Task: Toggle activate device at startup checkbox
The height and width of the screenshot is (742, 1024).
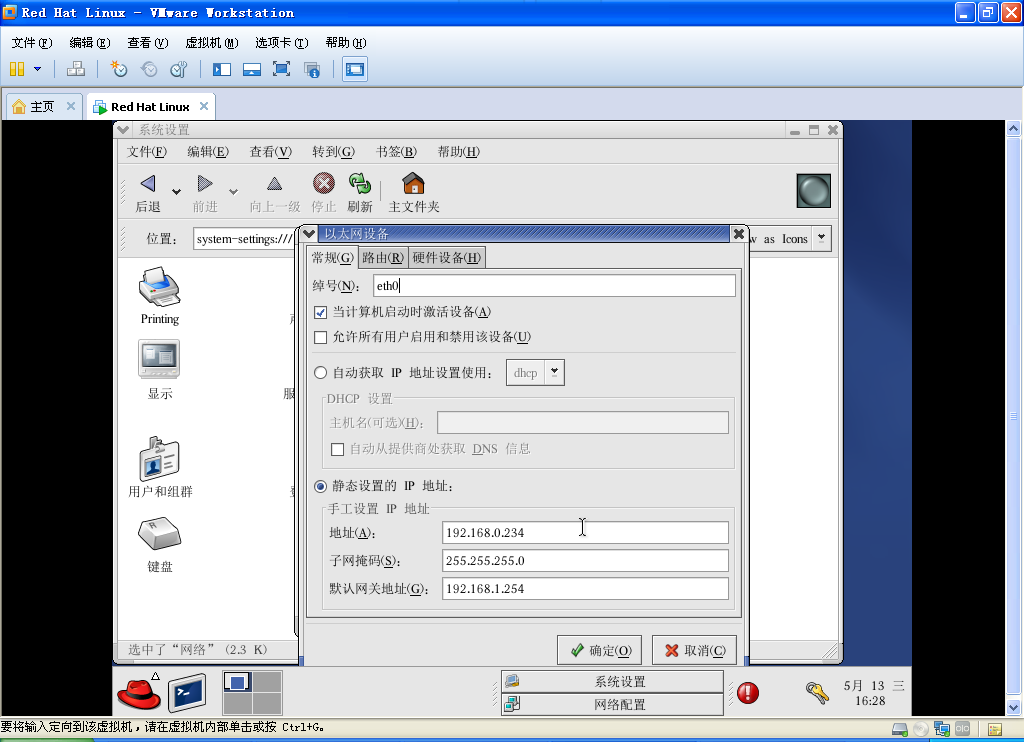Action: click(x=320, y=312)
